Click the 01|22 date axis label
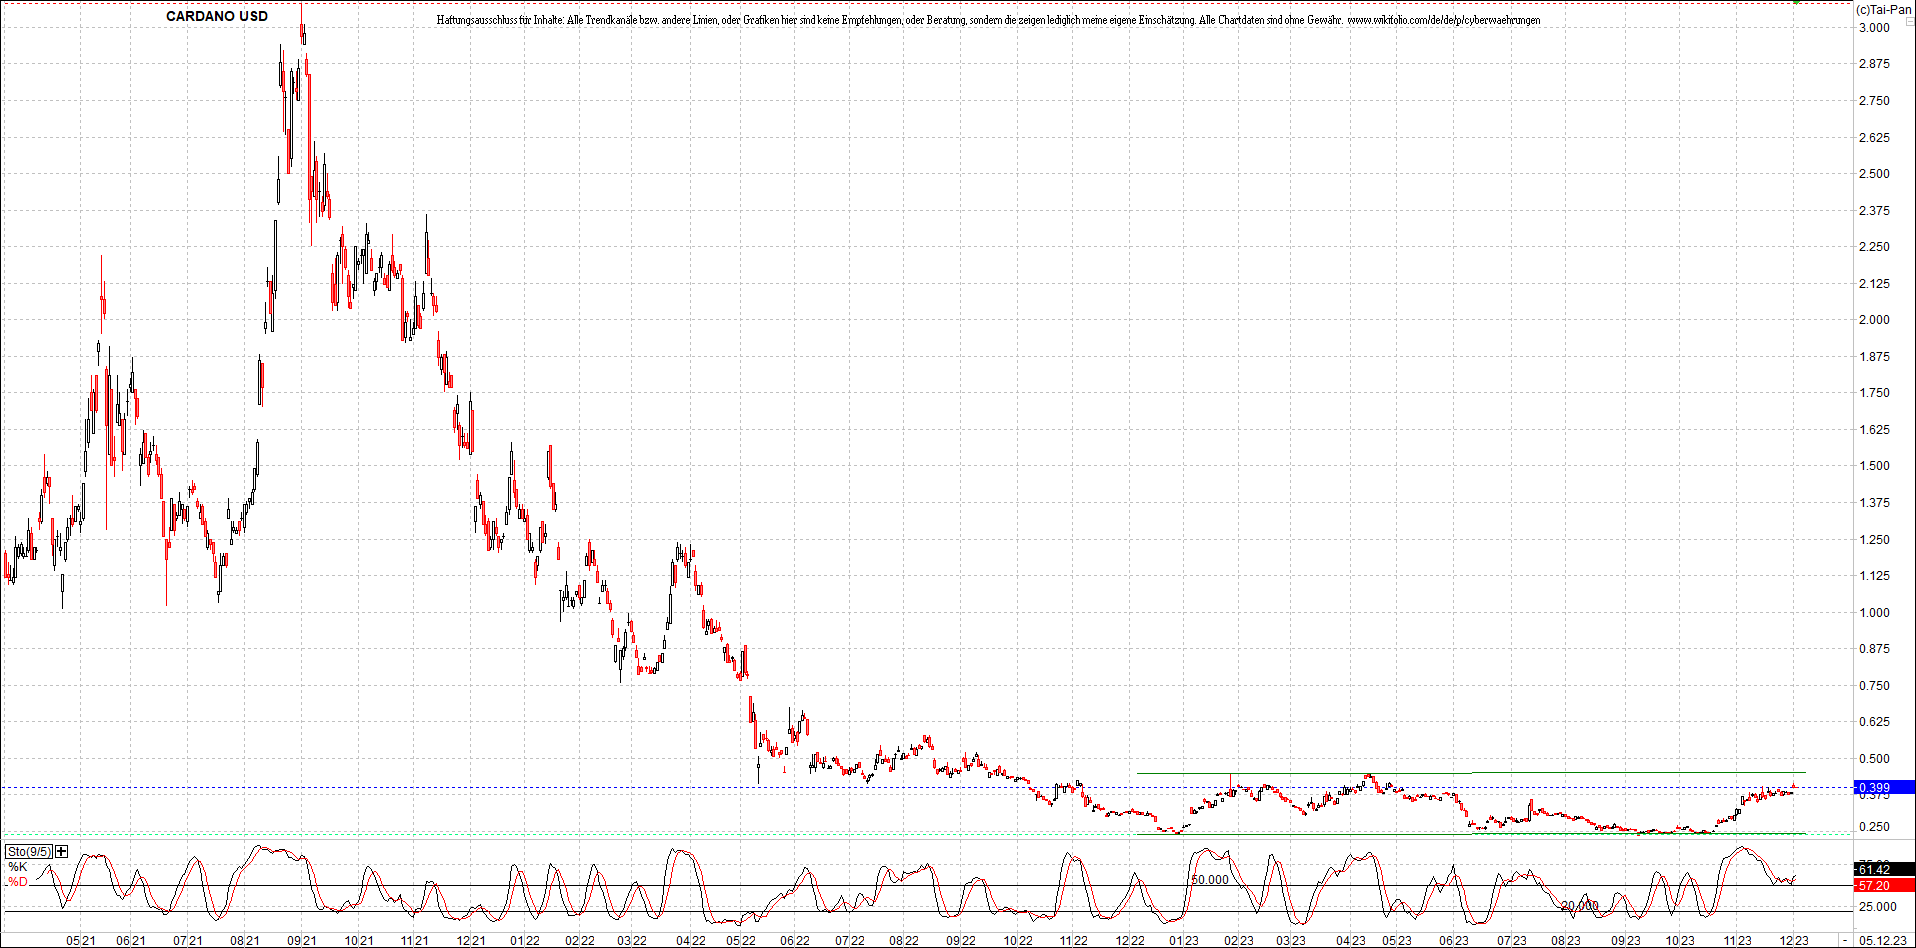The image size is (1916, 948). click(525, 940)
